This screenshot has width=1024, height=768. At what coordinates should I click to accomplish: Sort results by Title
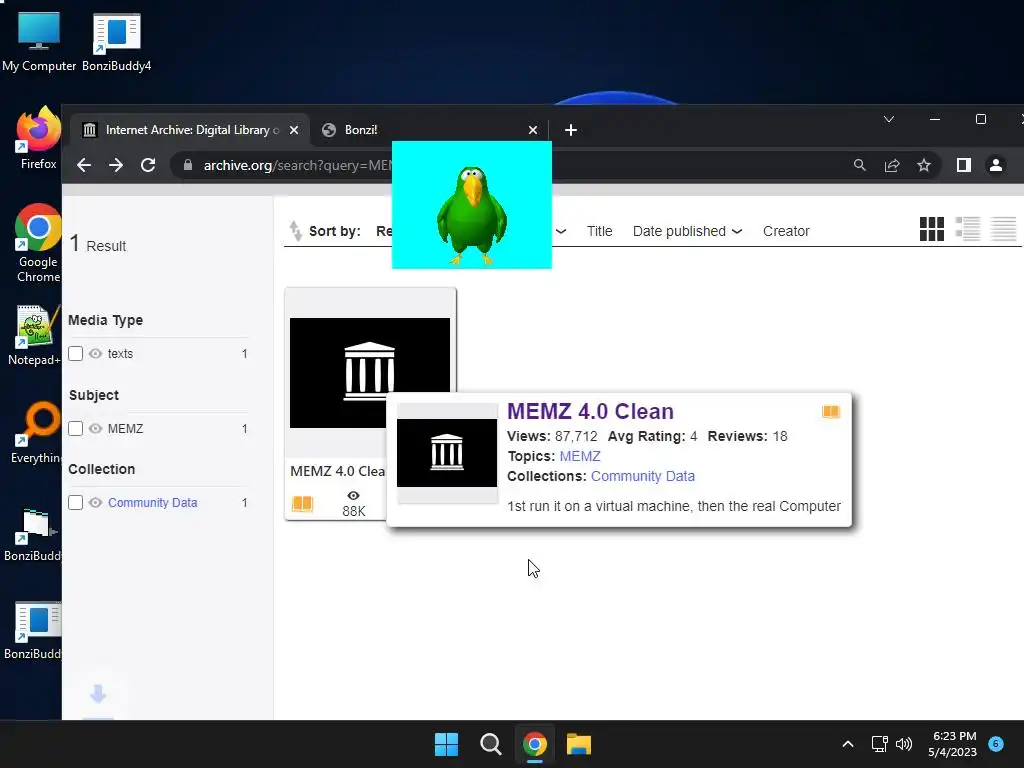coord(600,231)
